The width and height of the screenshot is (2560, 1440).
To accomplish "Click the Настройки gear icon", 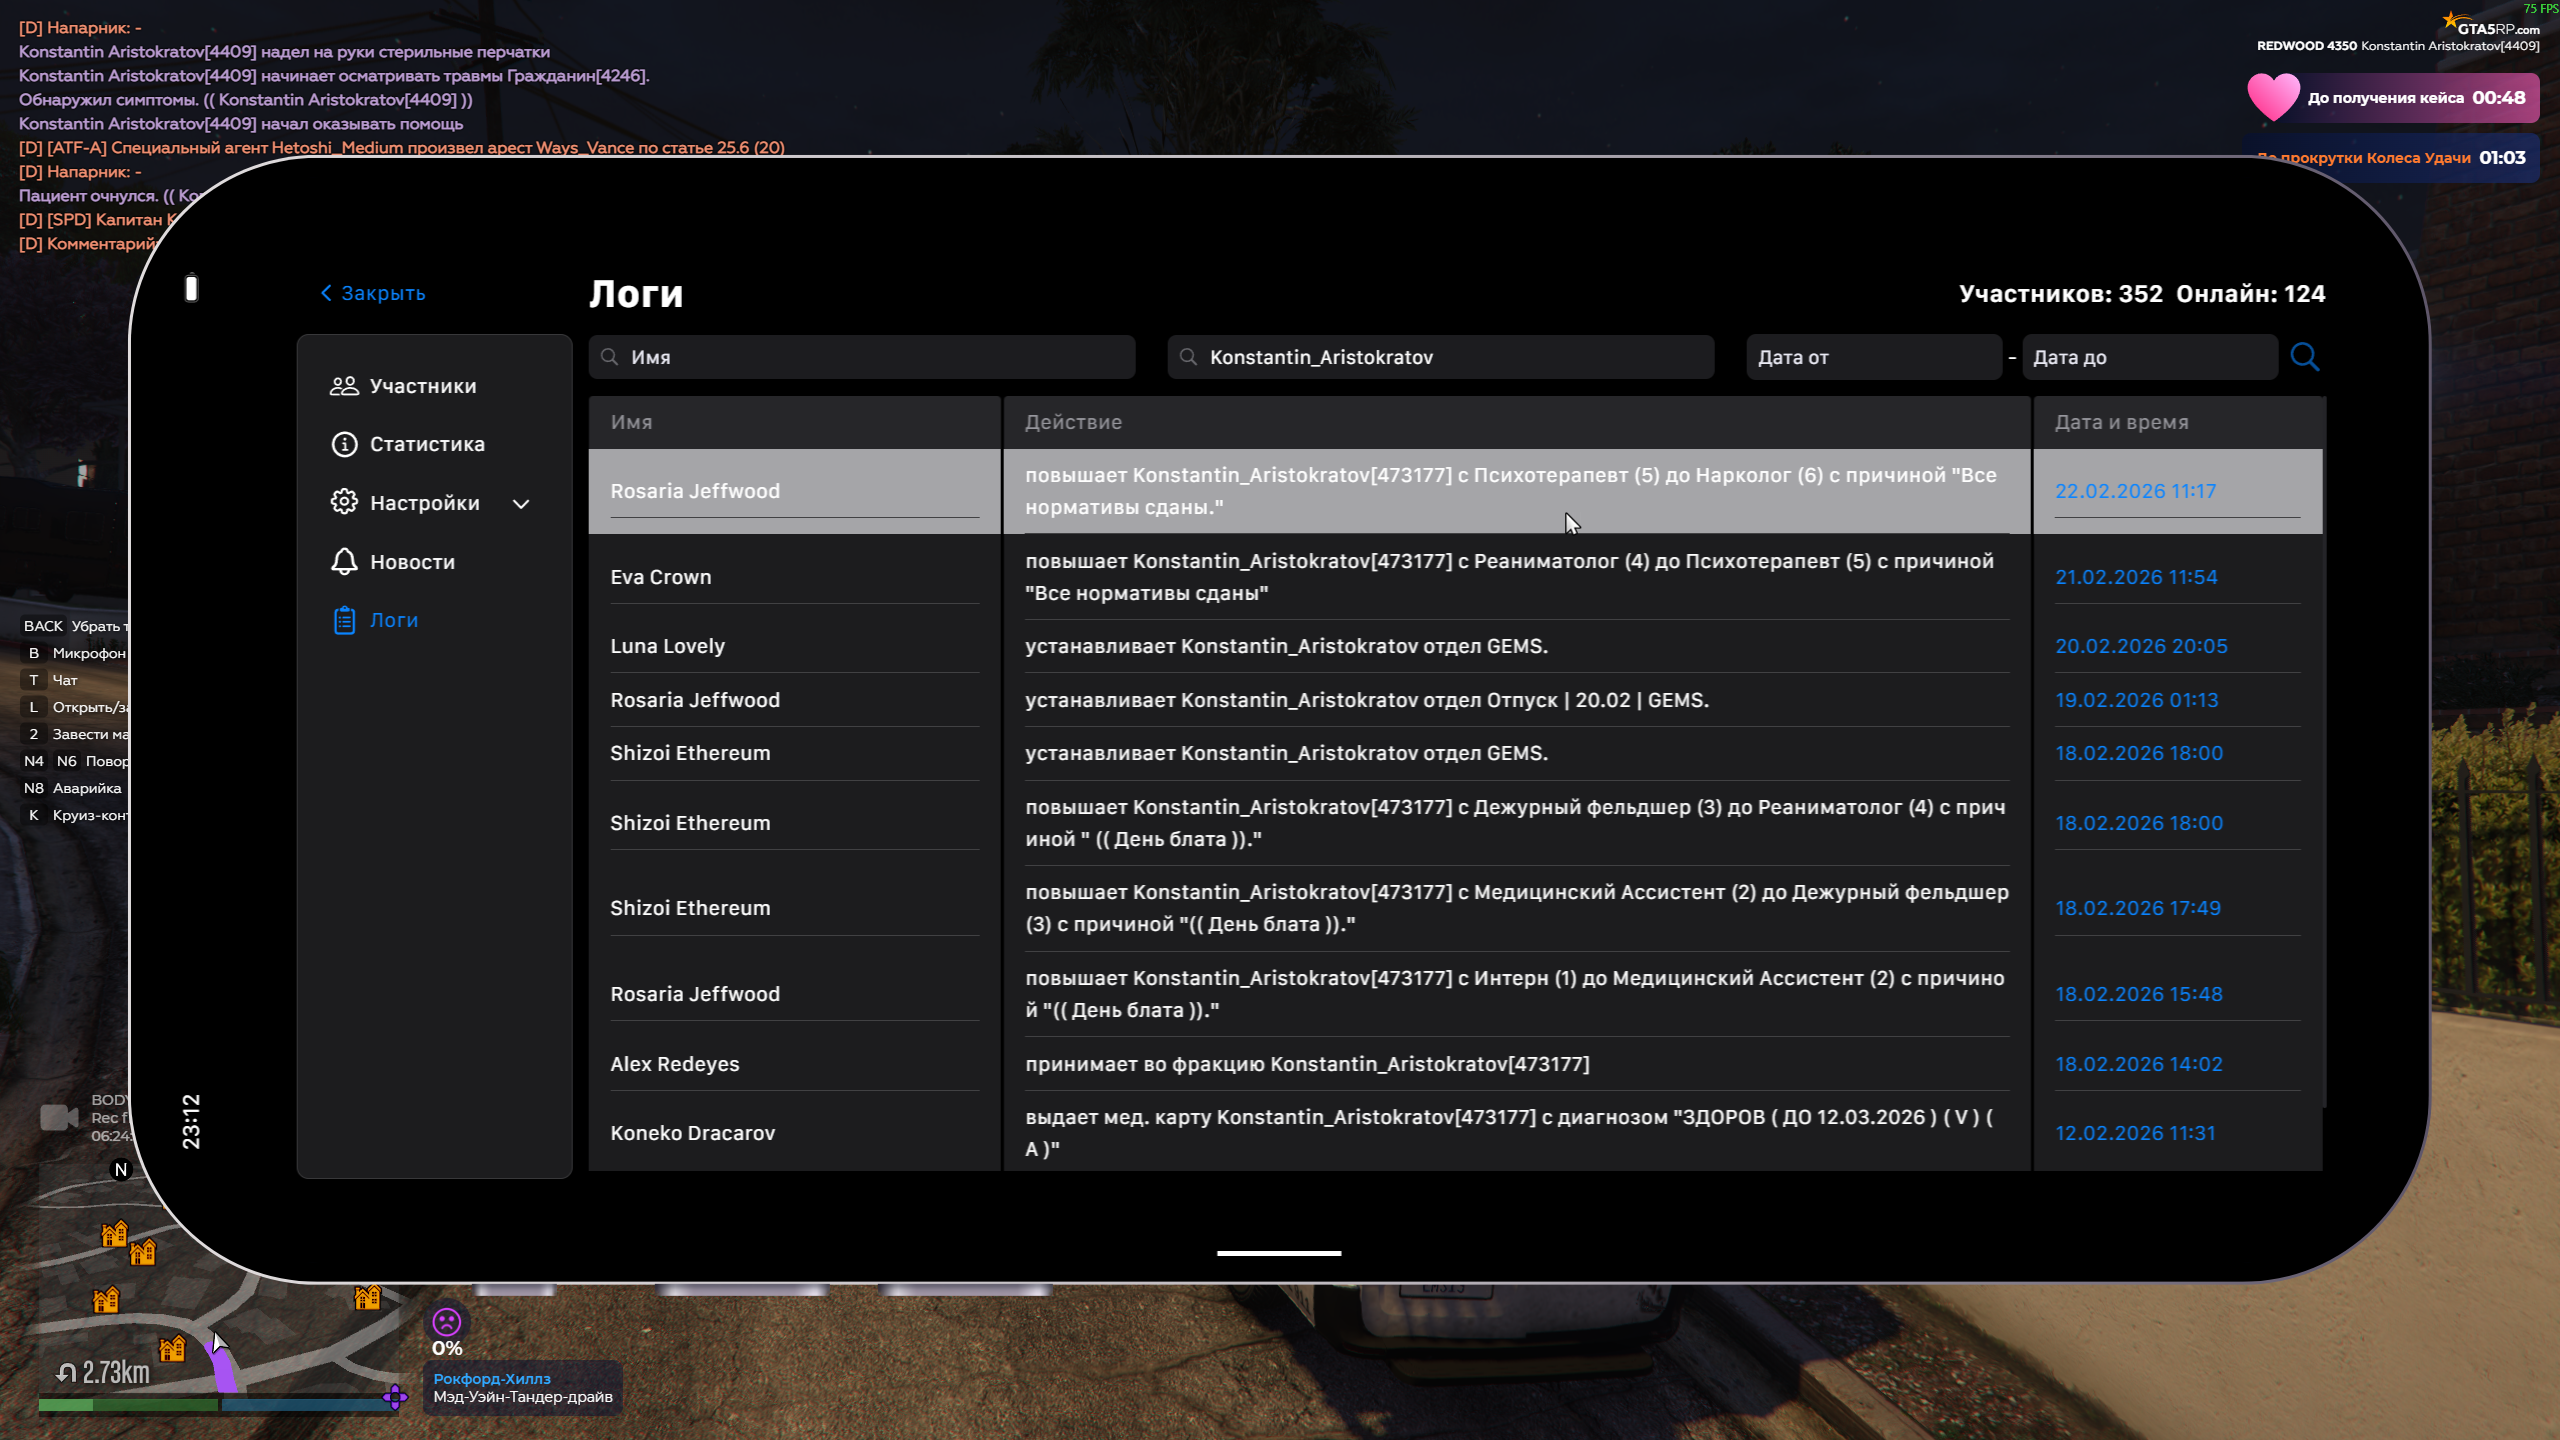I will [344, 502].
